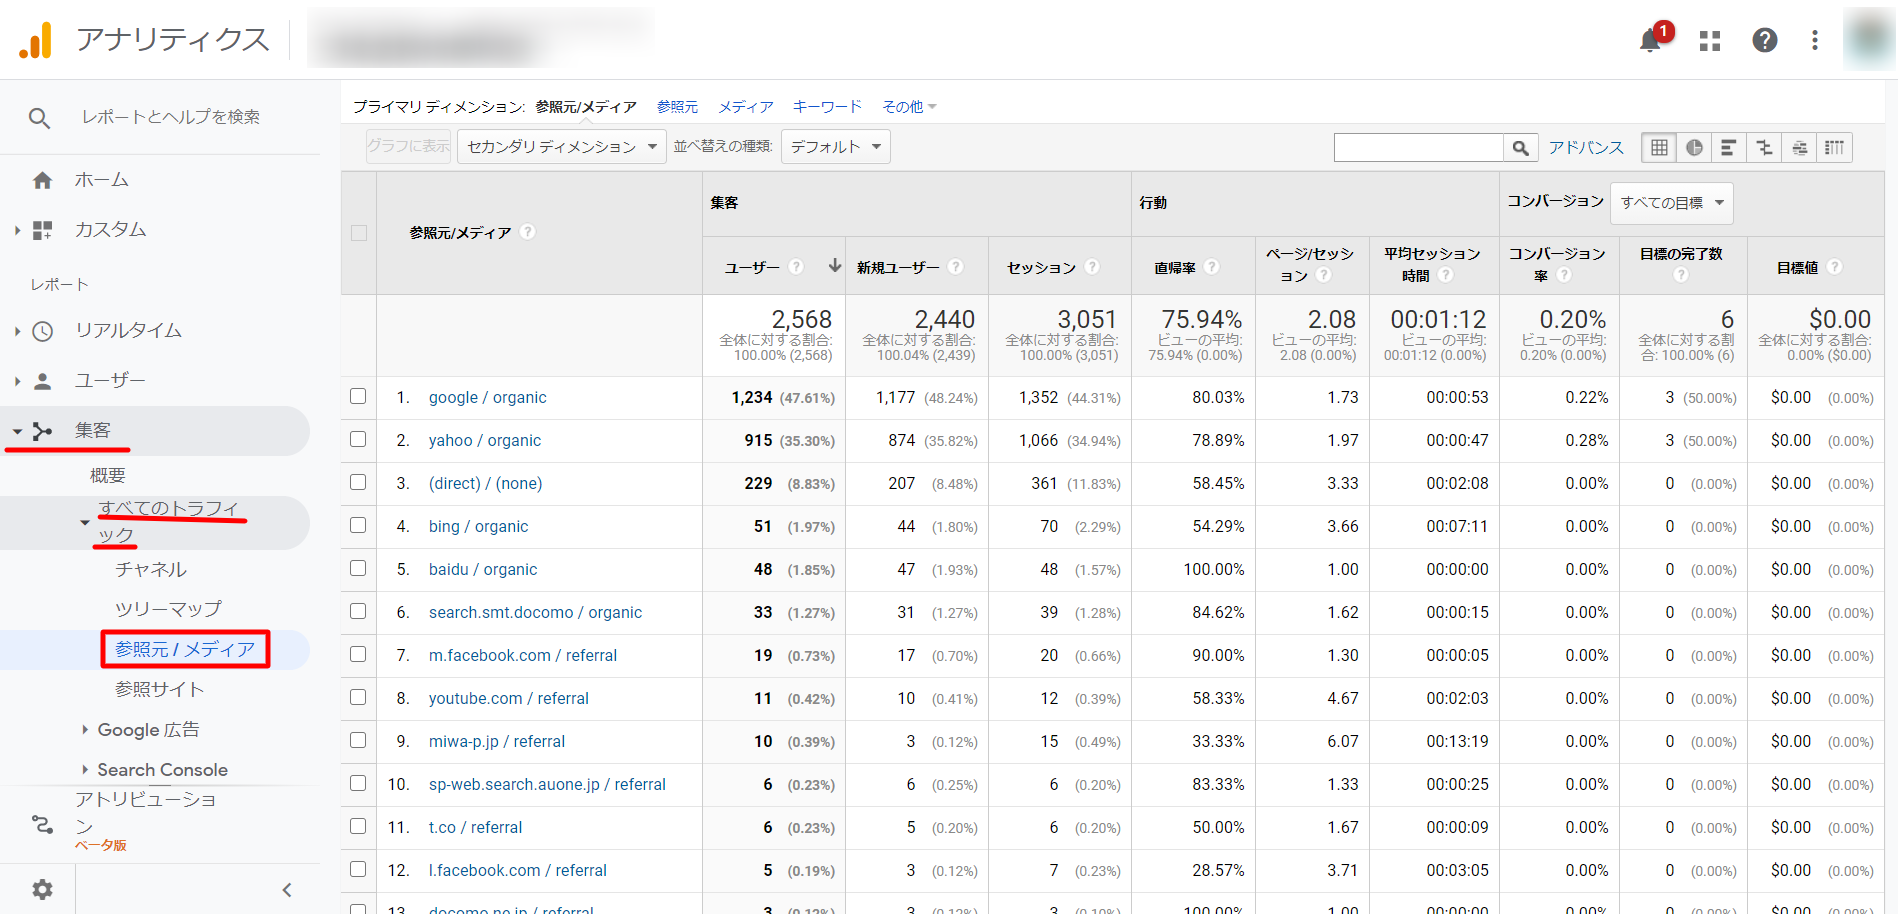Switch to the data table view icon
1898x914 pixels.
(1659, 148)
